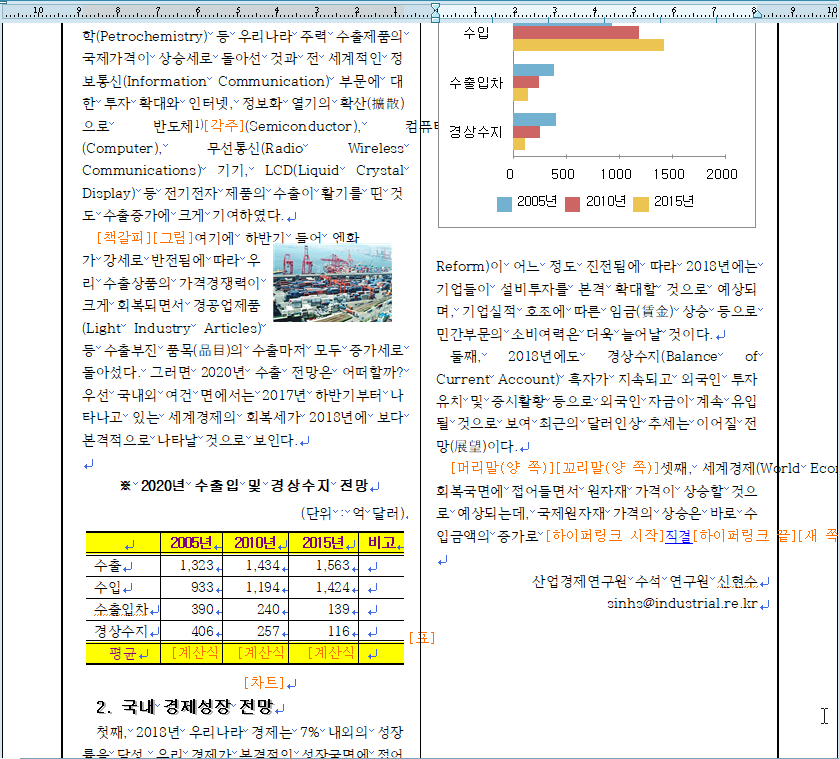Click the 경상수지 row label in table
The width and height of the screenshot is (839, 759).
(123, 631)
